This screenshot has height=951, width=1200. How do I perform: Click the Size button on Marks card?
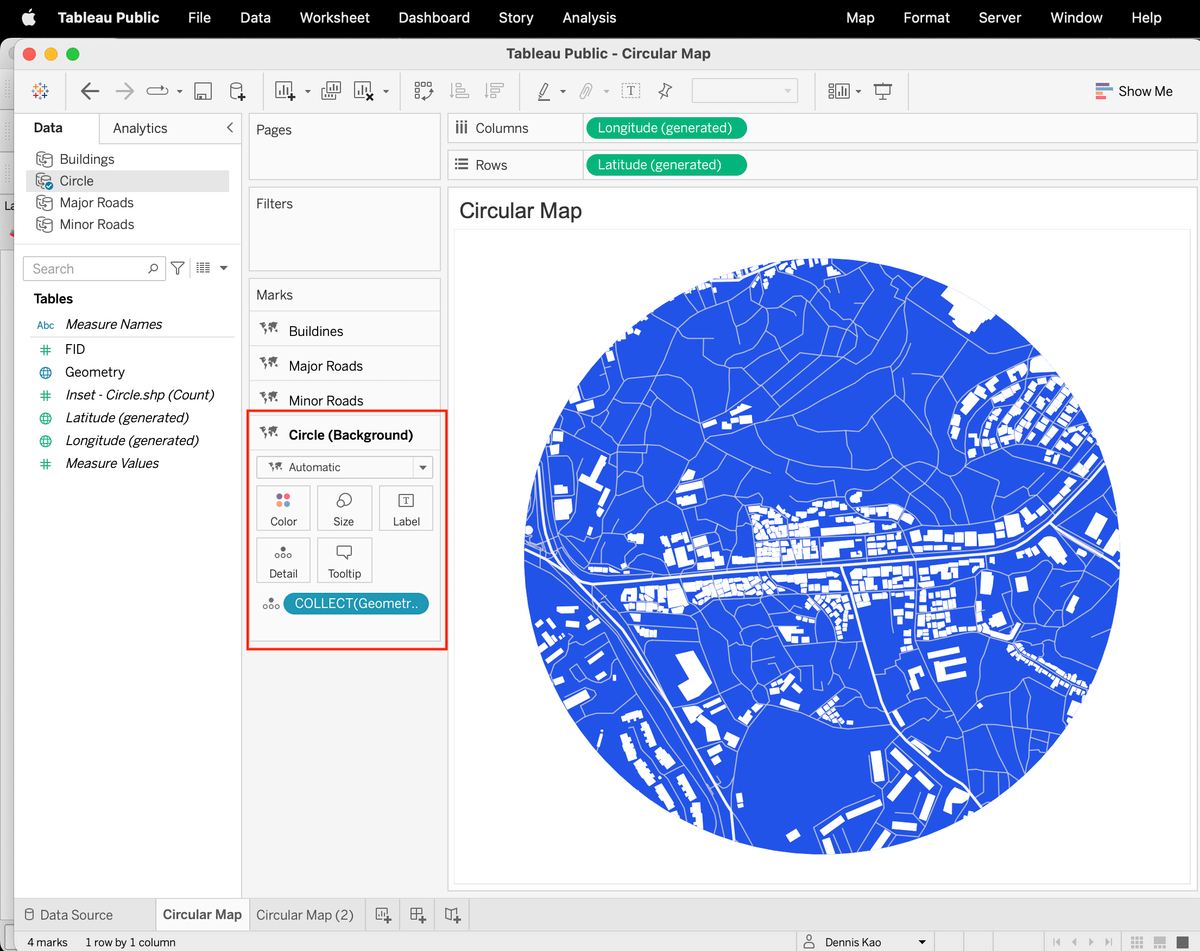344,508
